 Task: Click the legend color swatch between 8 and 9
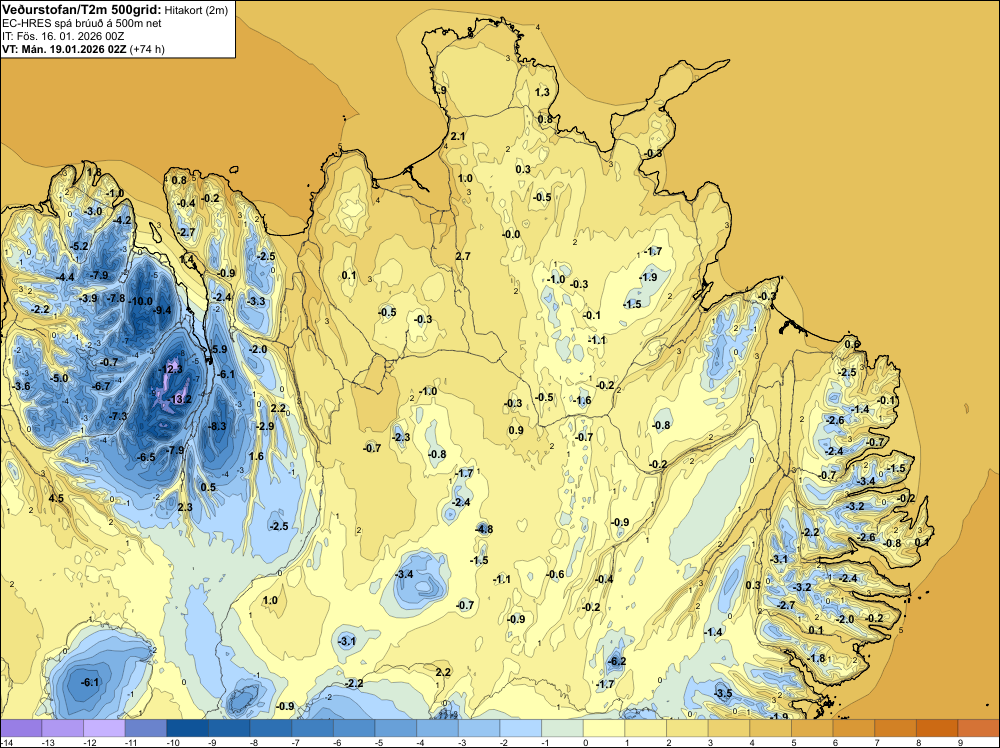937,728
